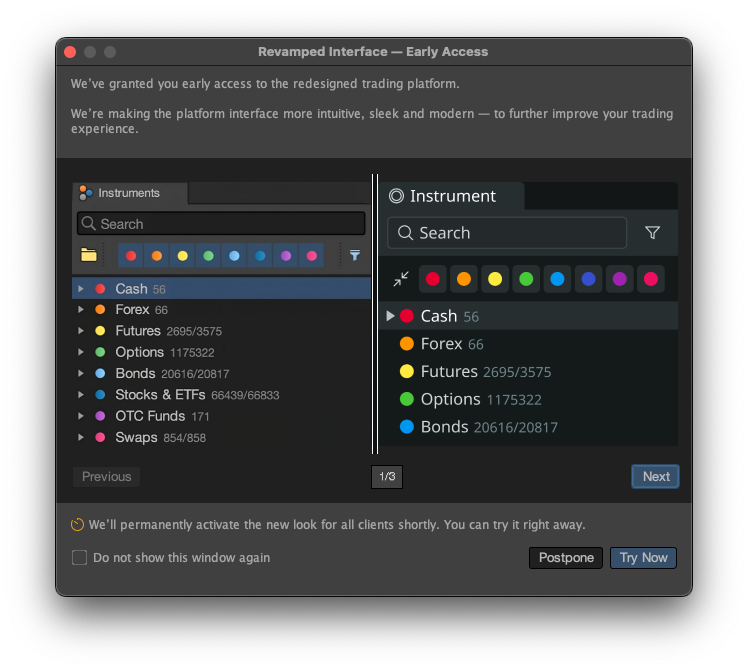748x670 pixels.
Task: Toggle the purple color filter in old toolbar
Action: tap(286, 256)
